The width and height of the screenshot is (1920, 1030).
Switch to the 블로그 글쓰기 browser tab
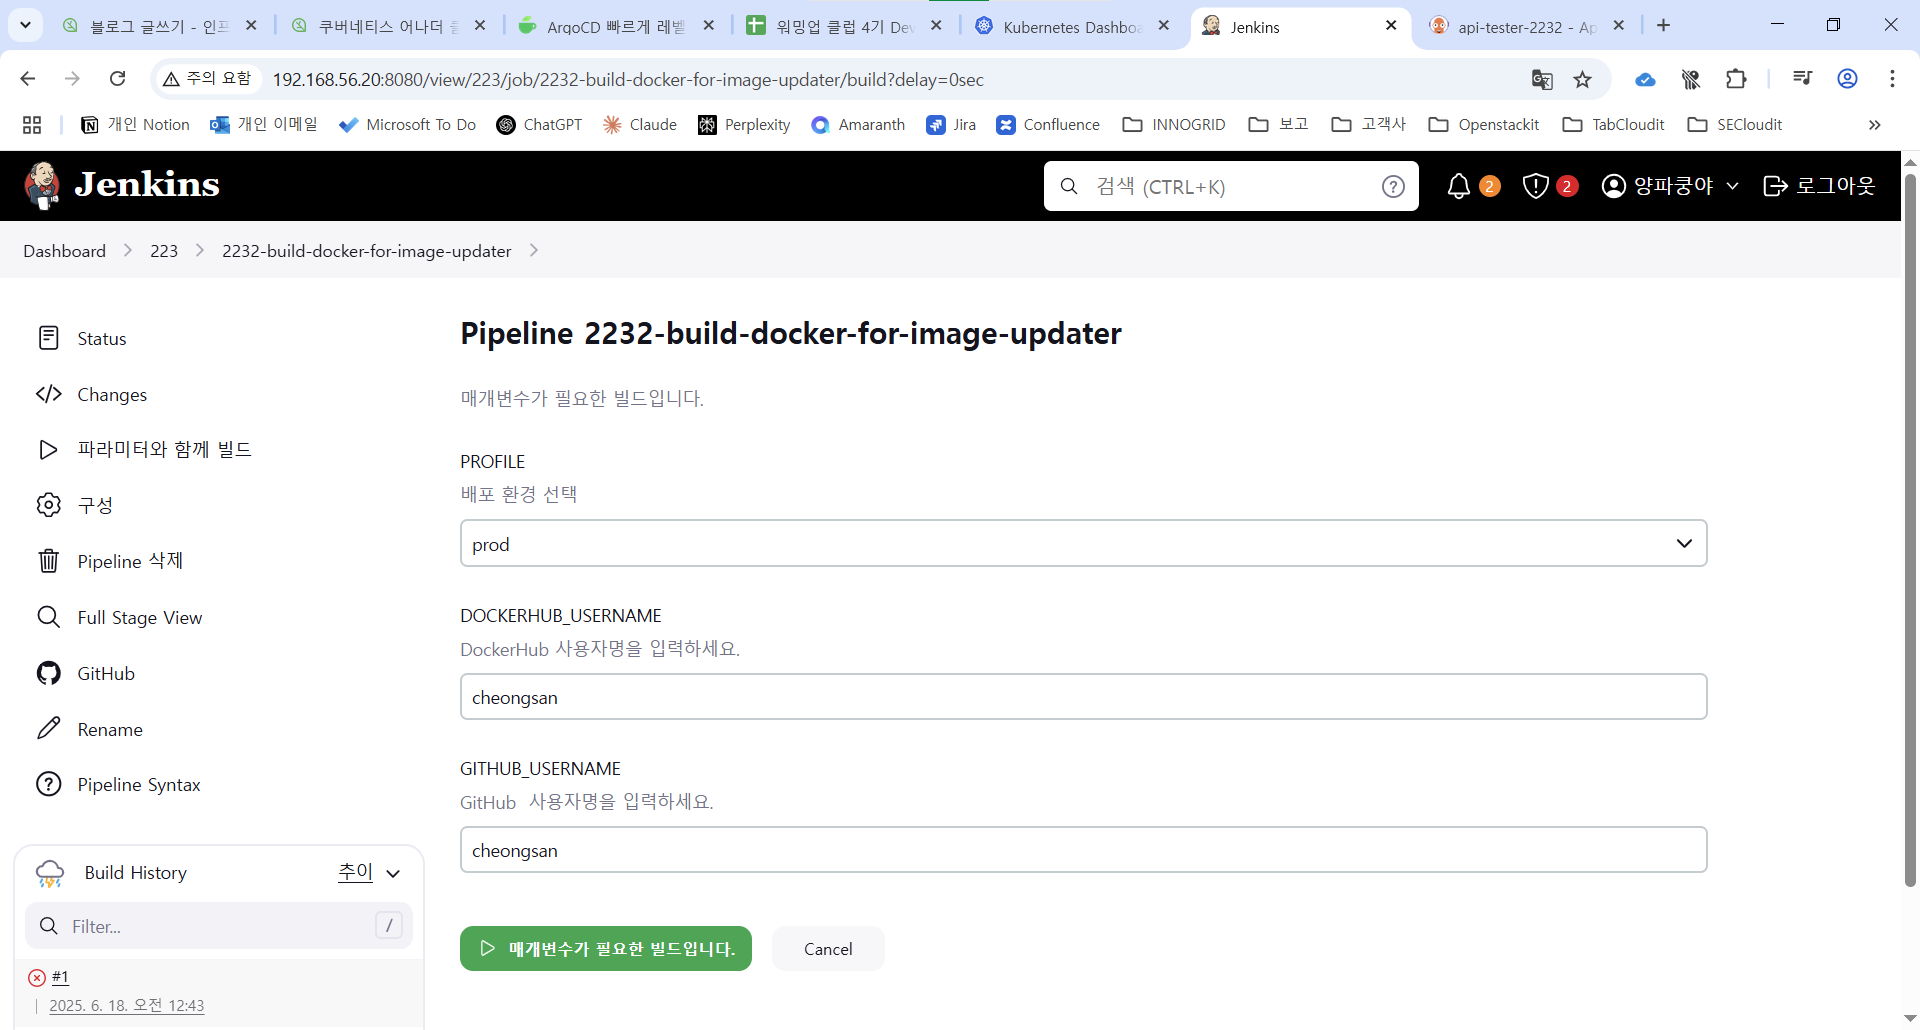pyautogui.click(x=159, y=26)
